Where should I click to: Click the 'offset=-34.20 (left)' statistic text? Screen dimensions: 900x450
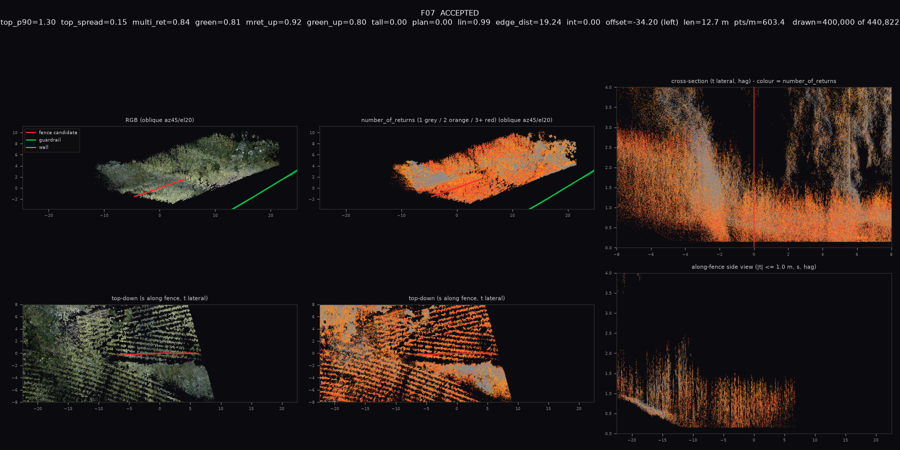coord(642,22)
